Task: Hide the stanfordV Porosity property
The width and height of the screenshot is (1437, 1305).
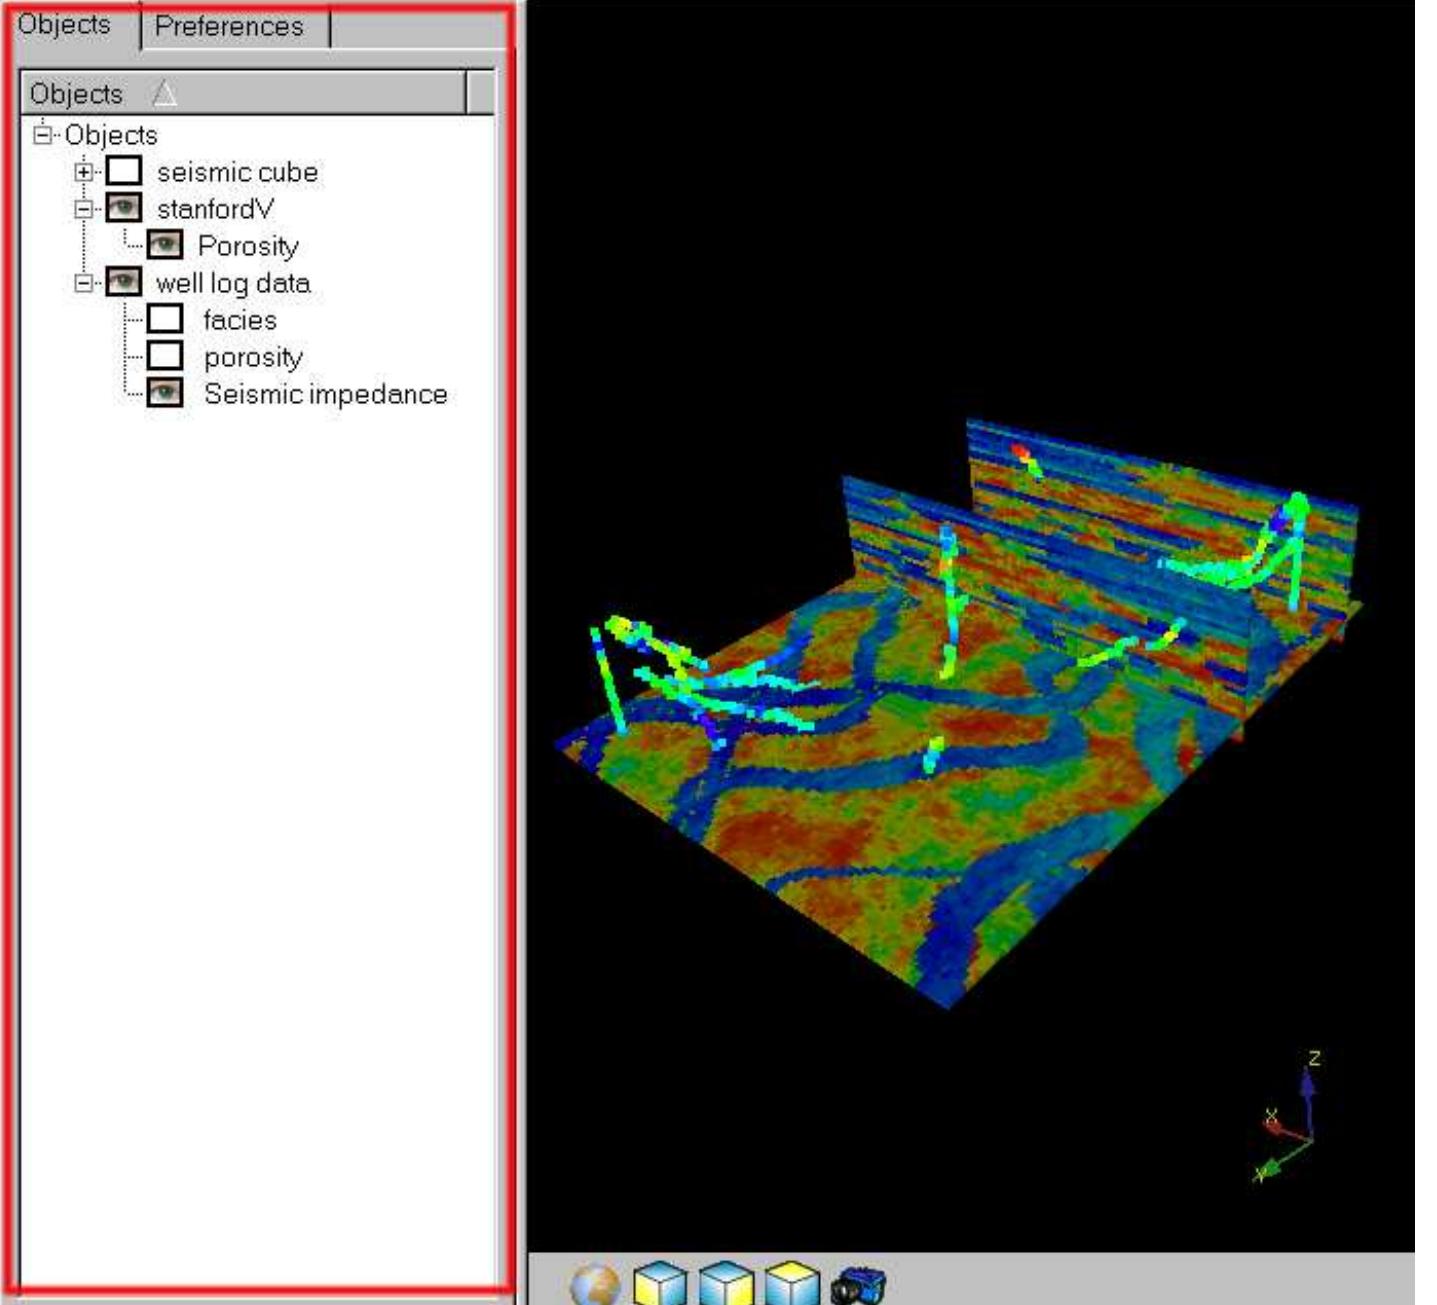Action: point(165,246)
